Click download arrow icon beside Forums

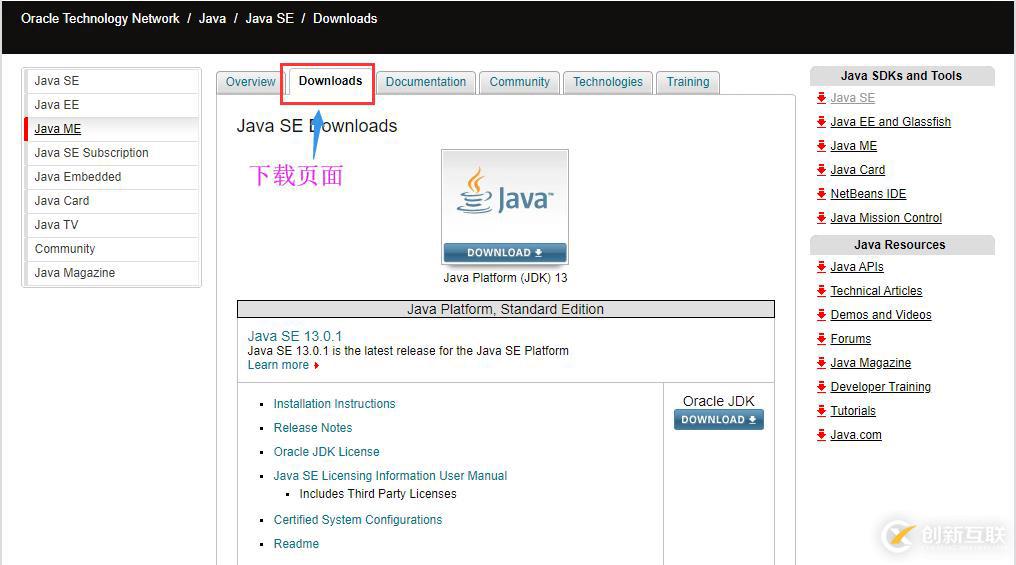(x=821, y=339)
